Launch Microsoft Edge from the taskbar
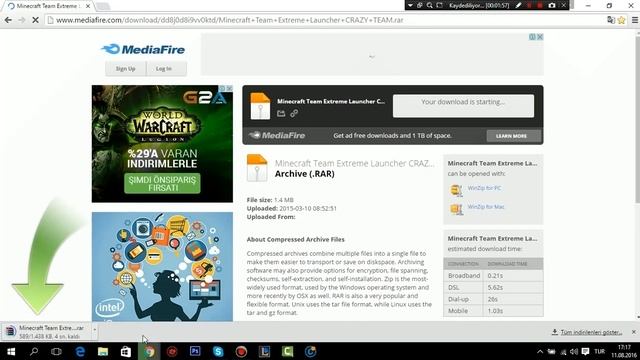640x360 pixels. [x=80, y=351]
